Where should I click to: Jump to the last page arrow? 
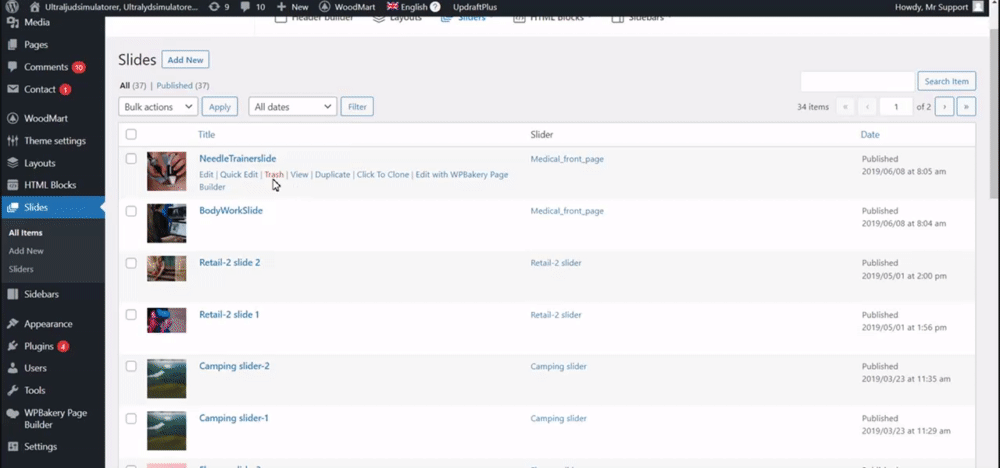point(966,106)
